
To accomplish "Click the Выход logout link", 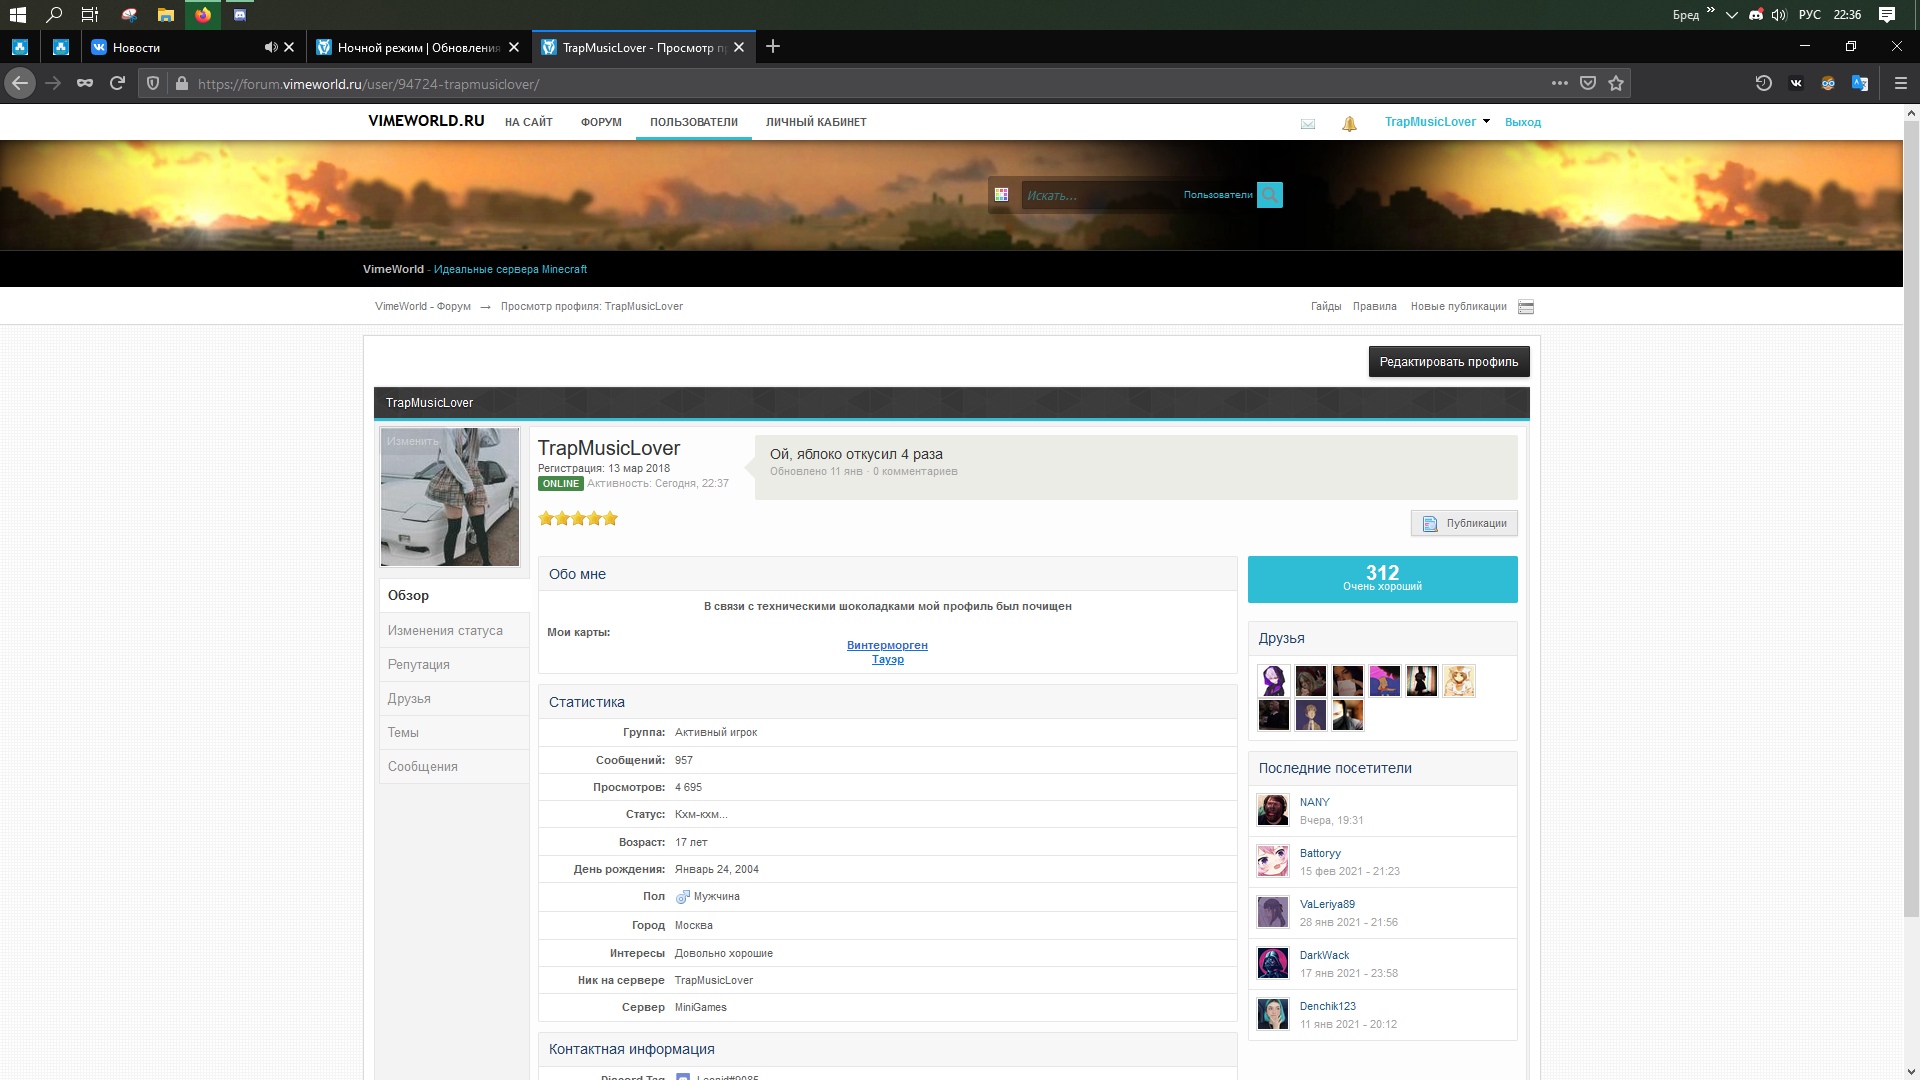I will click(x=1522, y=122).
